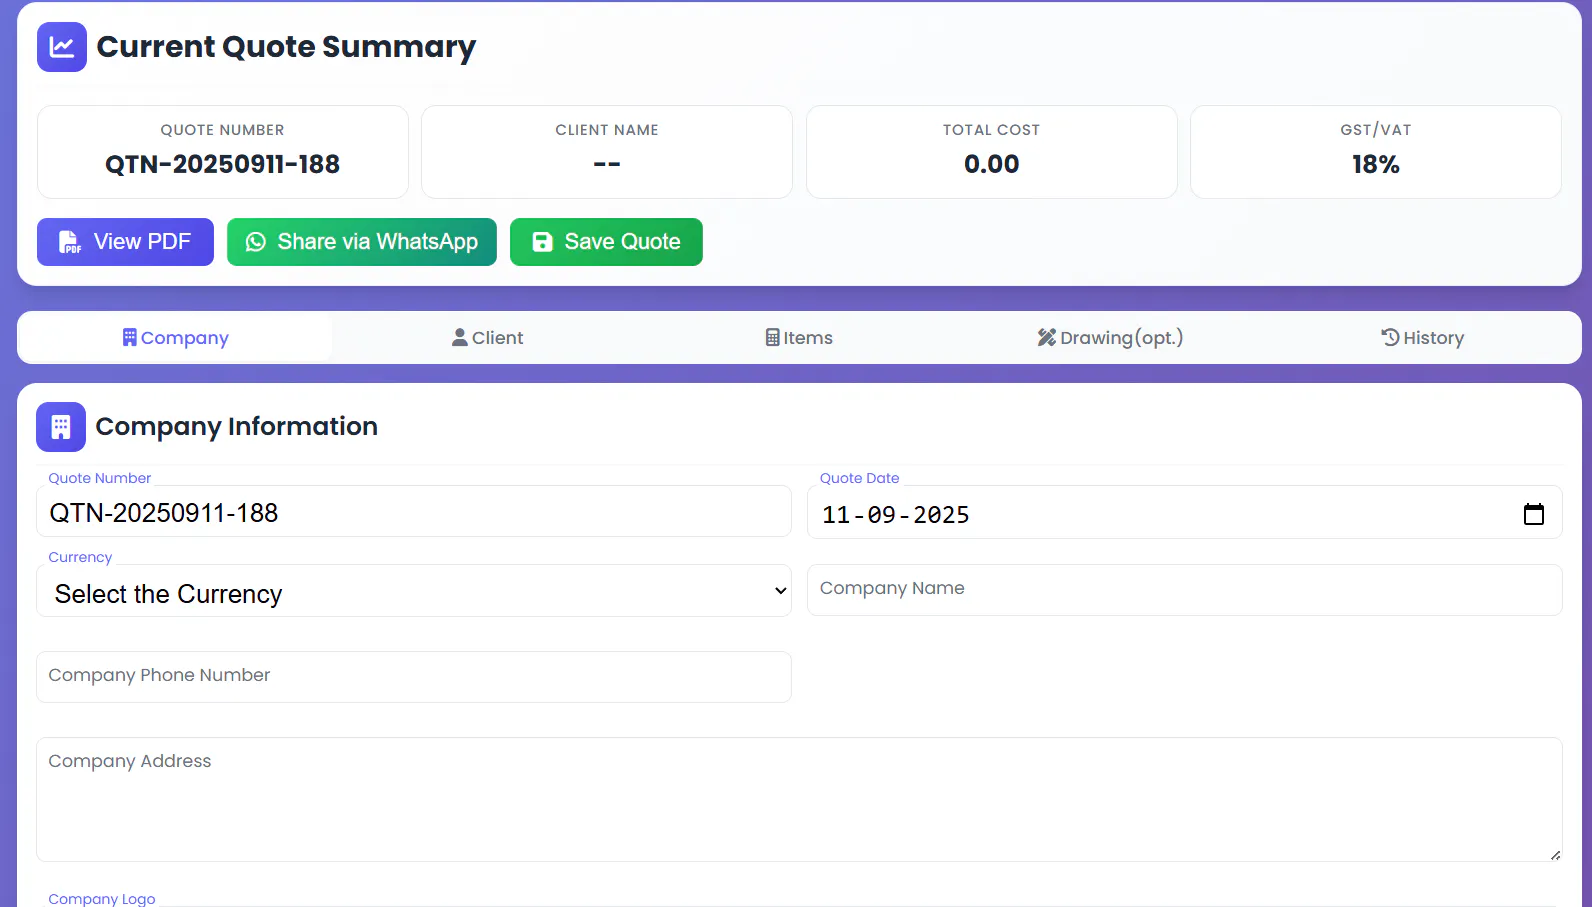
Task: Click the chart icon beside Current Quote Summary
Action: pos(62,47)
